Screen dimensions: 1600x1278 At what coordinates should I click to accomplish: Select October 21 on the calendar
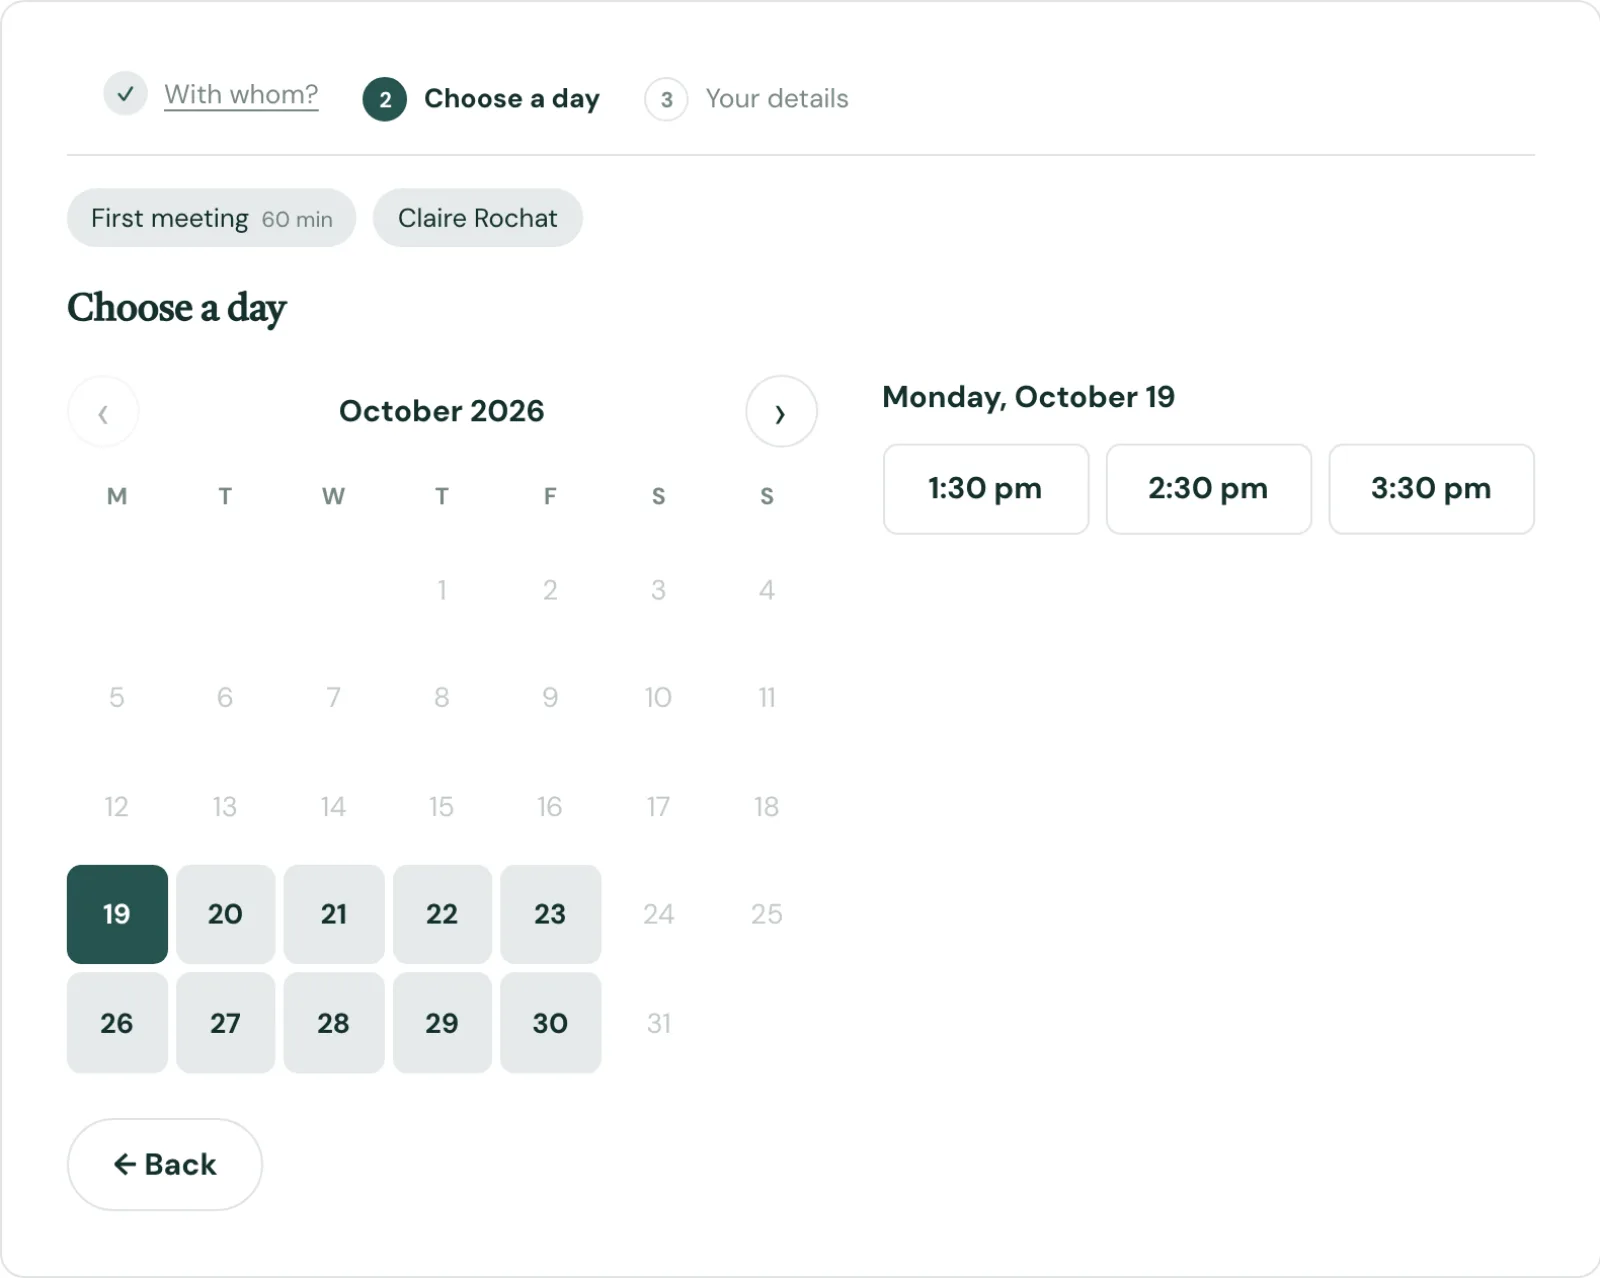(x=334, y=914)
